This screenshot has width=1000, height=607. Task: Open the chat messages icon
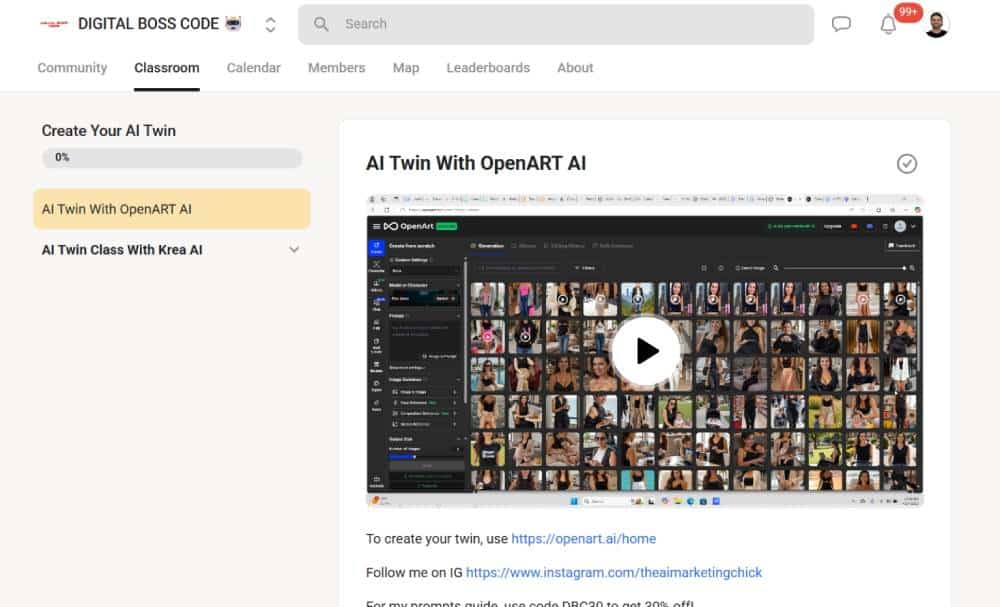click(x=841, y=24)
